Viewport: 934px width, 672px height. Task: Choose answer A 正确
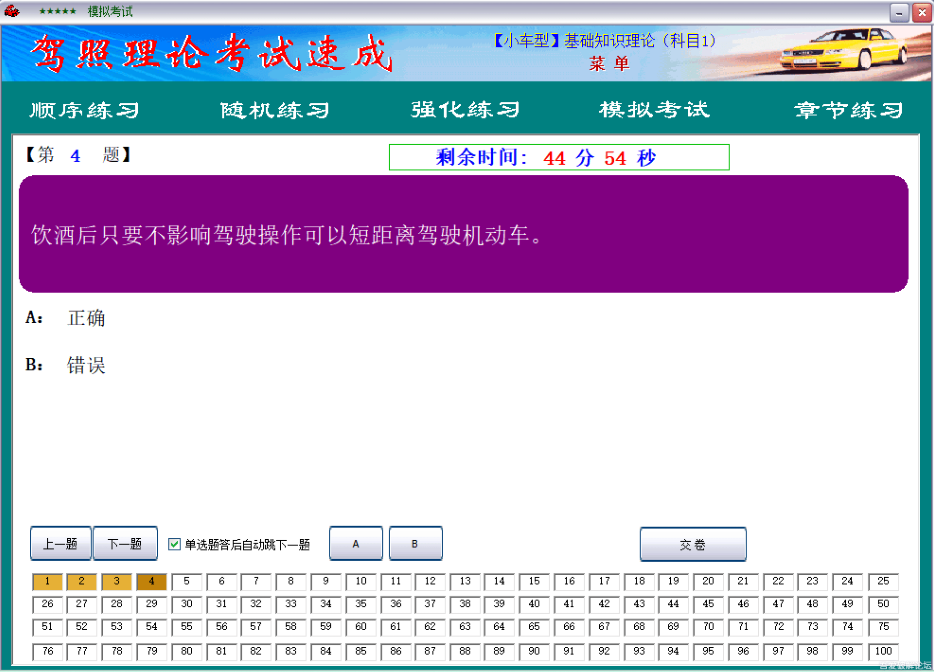356,543
